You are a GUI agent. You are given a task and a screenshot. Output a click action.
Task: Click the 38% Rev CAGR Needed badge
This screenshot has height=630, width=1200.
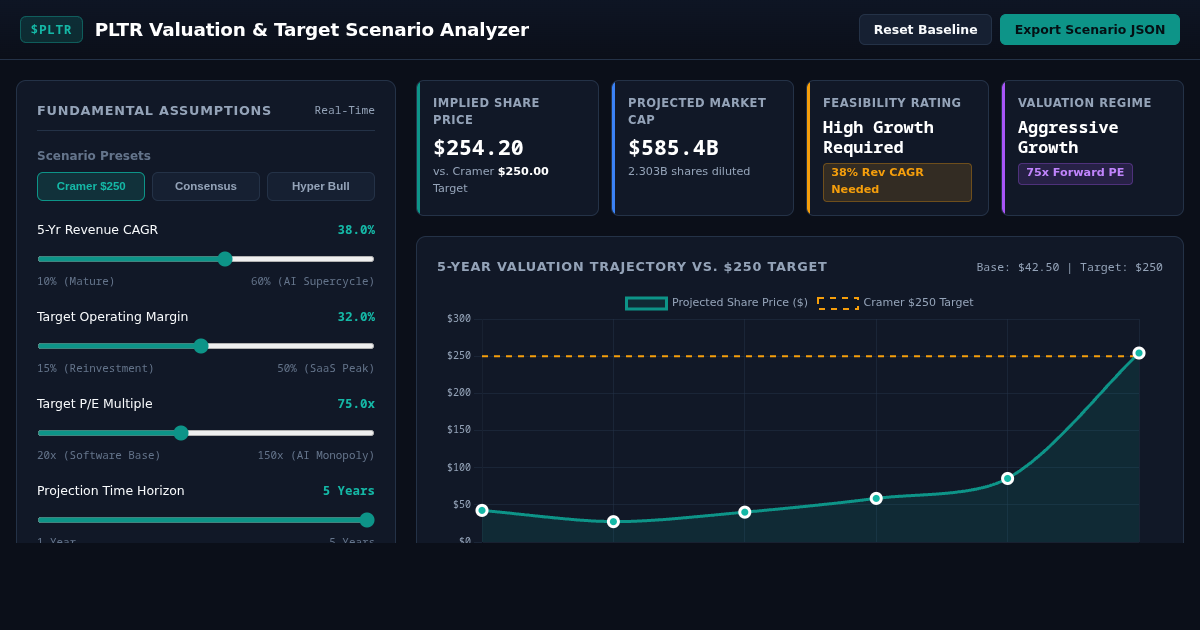(x=897, y=182)
